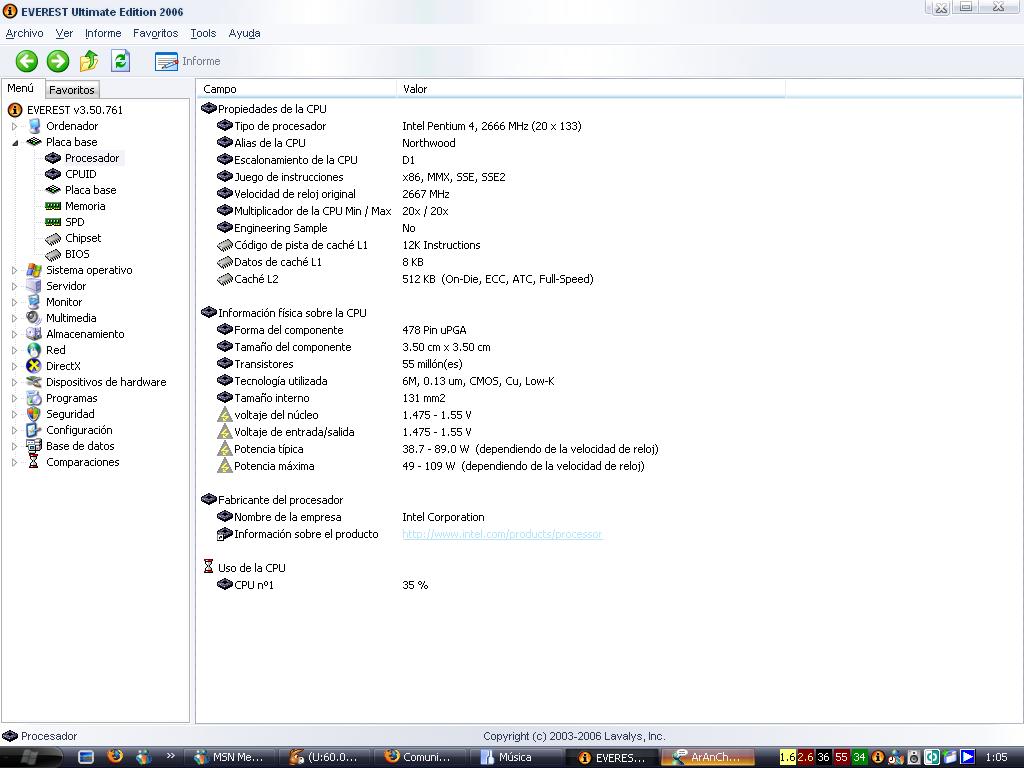Click the MSN Messenger icon in quick launch
This screenshot has height=768, width=1024.
(143, 758)
